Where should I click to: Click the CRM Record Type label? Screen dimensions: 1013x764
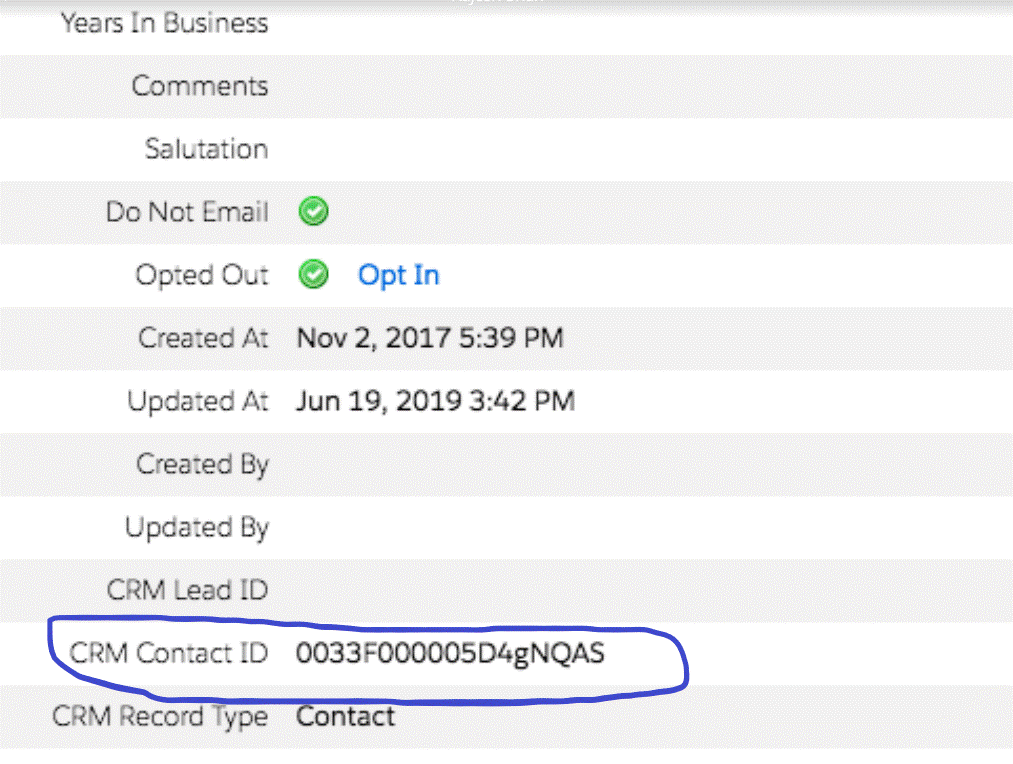(x=160, y=716)
